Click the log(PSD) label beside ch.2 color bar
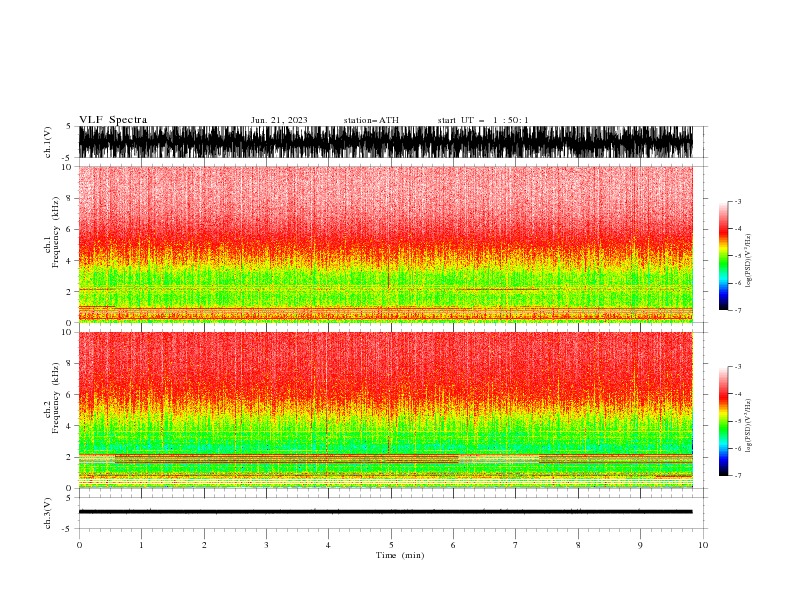The width and height of the screenshot is (792, 612). pos(749,426)
